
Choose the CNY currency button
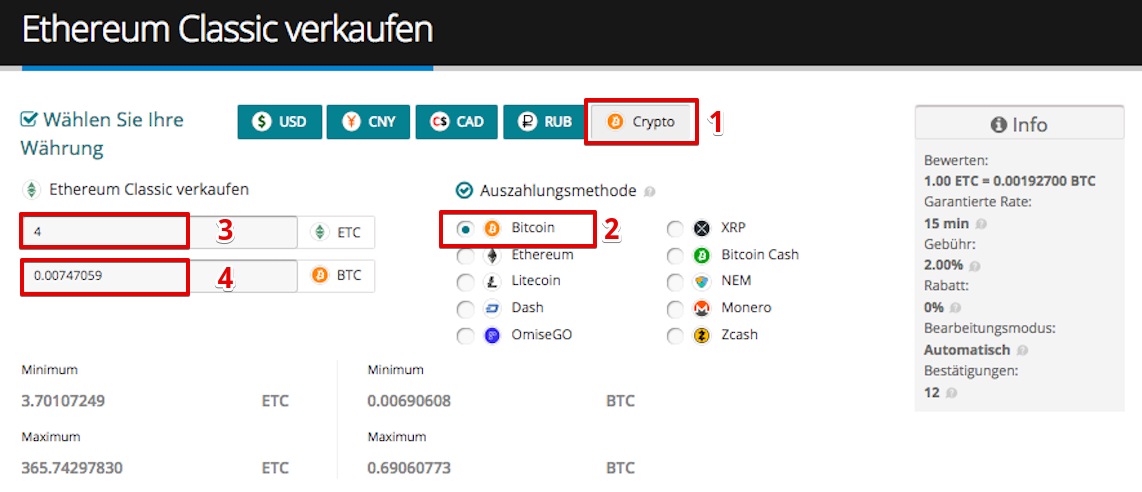coord(369,122)
